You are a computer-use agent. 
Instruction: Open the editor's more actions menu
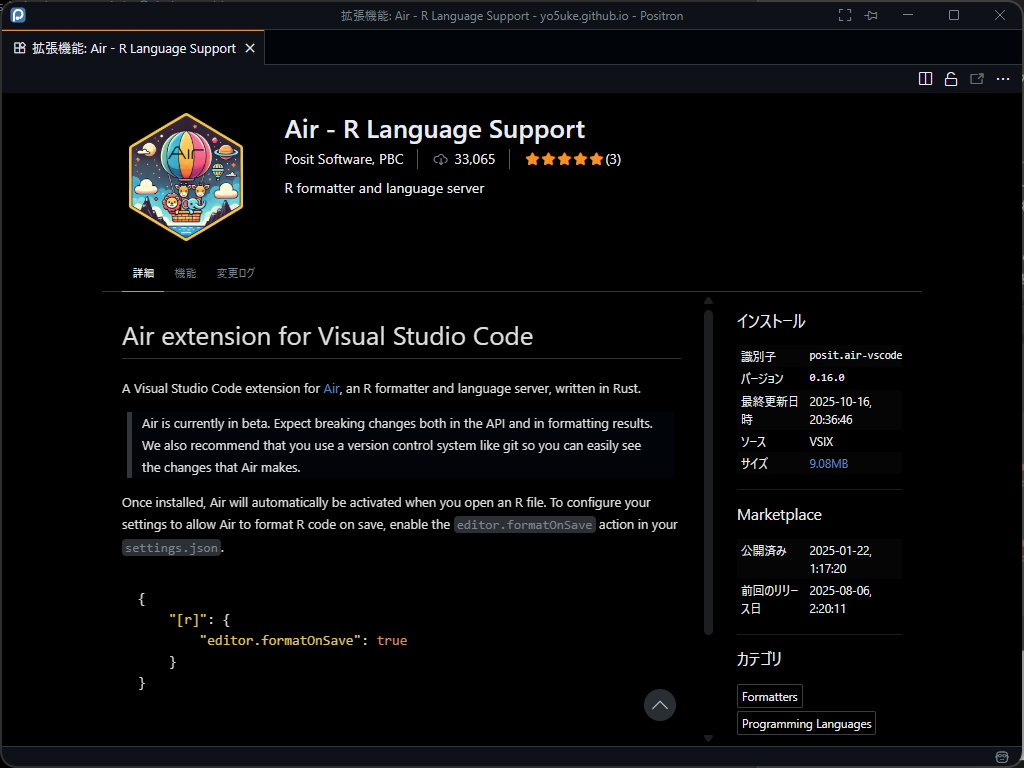(x=1003, y=79)
